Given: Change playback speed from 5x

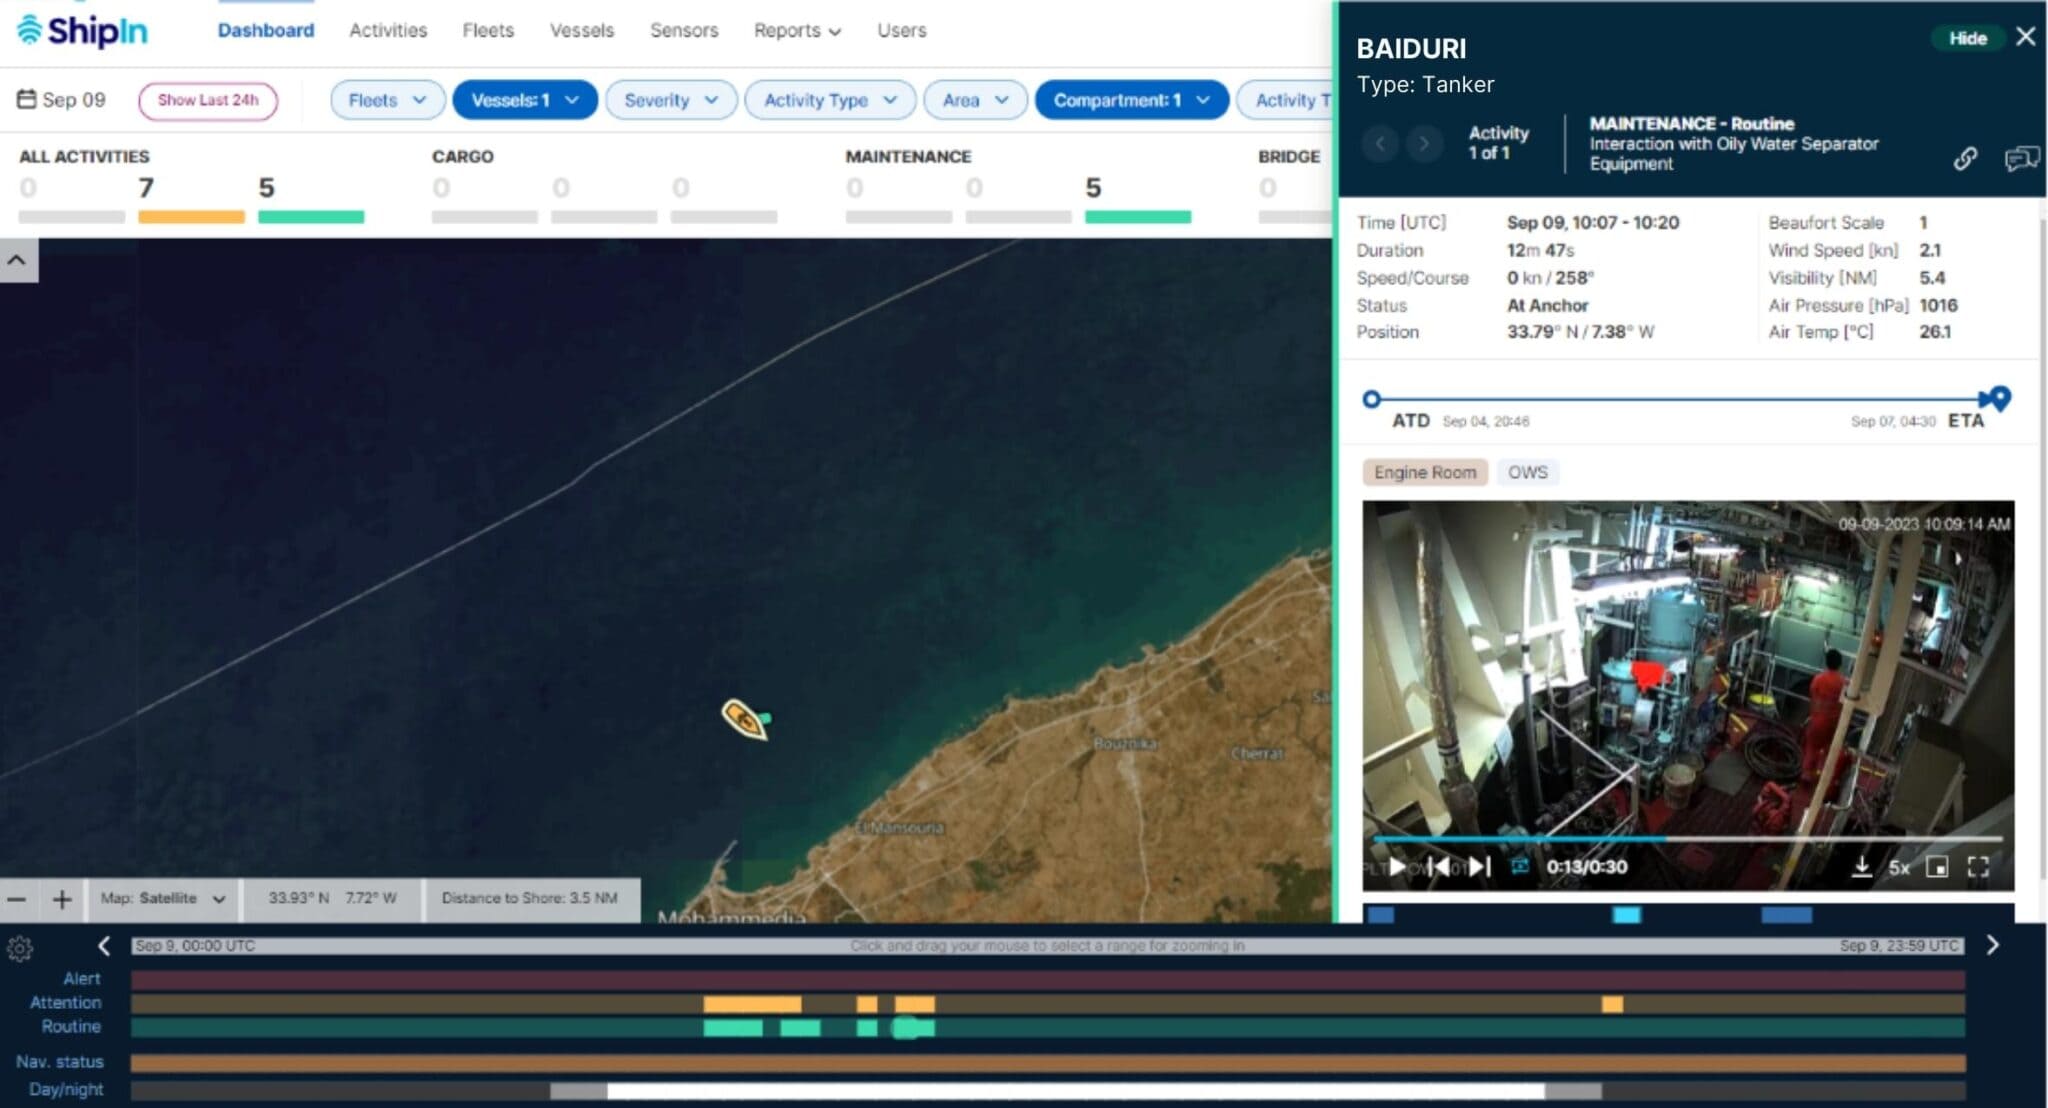Looking at the screenshot, I should point(1899,868).
